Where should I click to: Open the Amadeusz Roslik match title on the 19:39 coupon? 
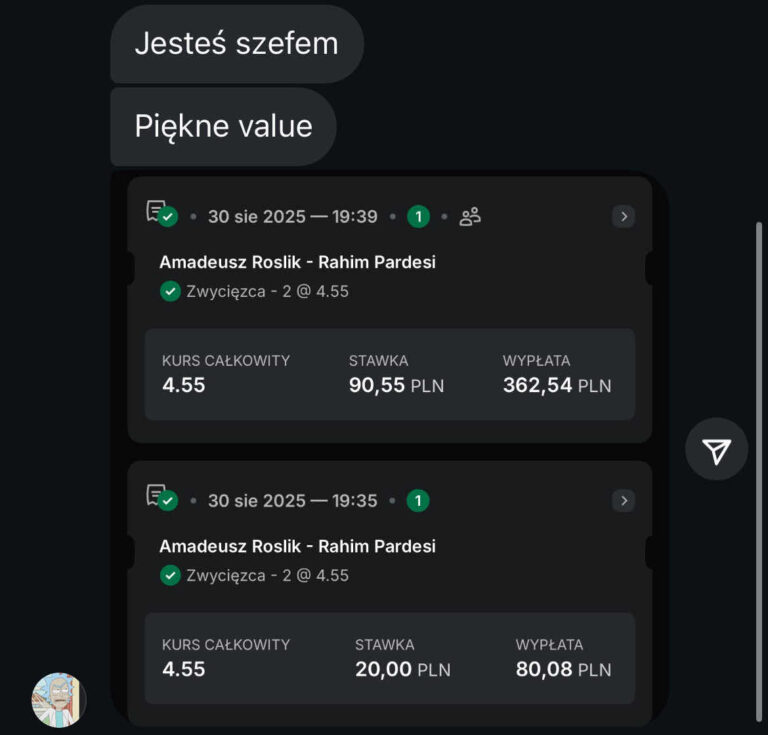coord(297,262)
